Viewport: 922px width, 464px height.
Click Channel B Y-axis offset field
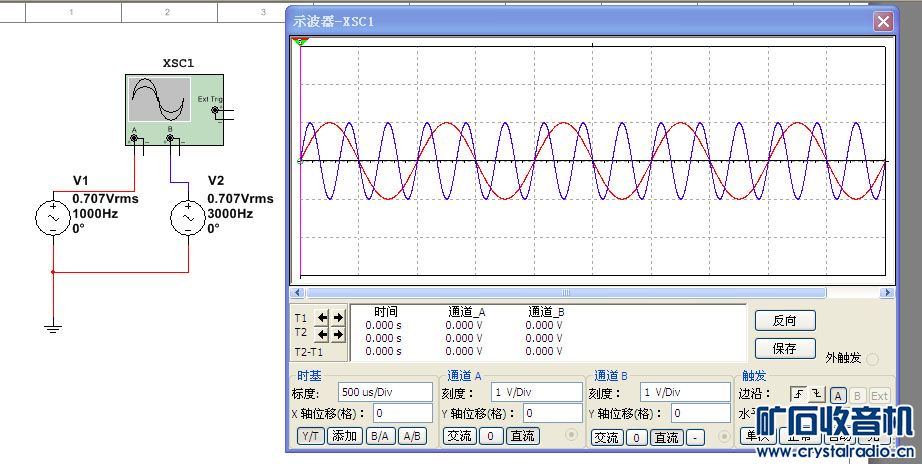(x=703, y=413)
